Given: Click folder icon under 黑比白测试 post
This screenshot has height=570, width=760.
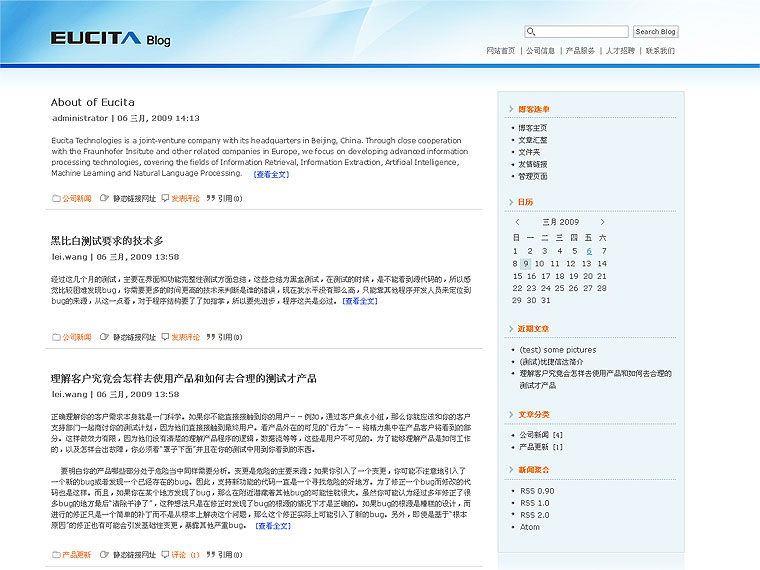Looking at the screenshot, I should pos(56,337).
